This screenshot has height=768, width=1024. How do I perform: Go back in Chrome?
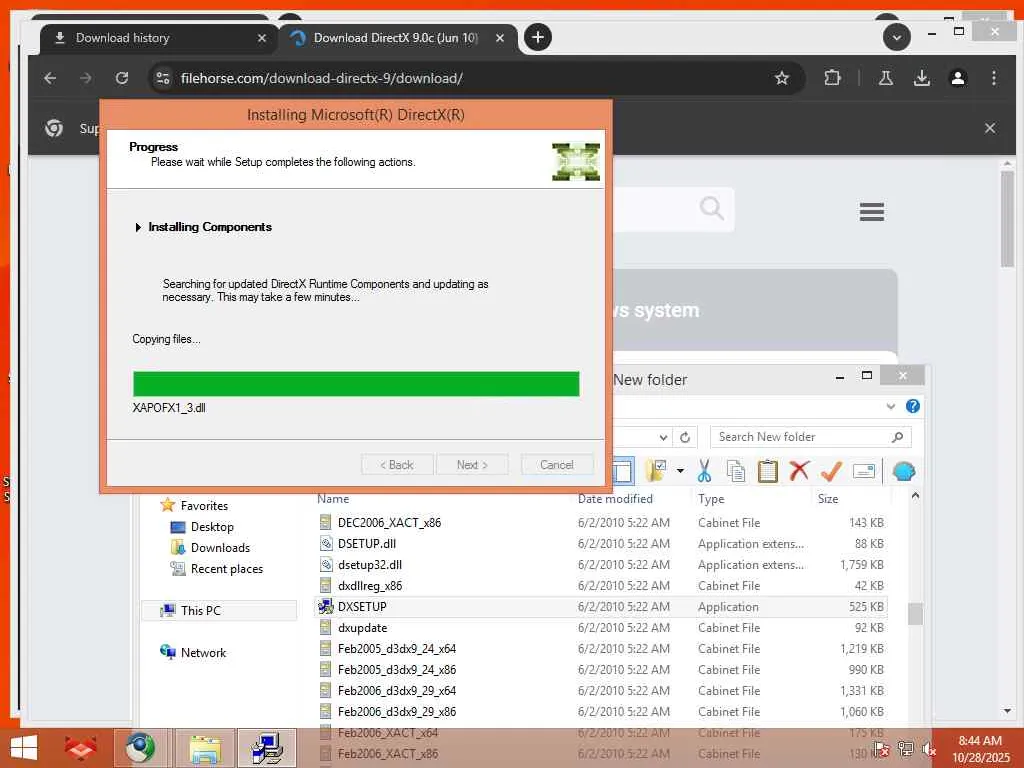(x=50, y=78)
